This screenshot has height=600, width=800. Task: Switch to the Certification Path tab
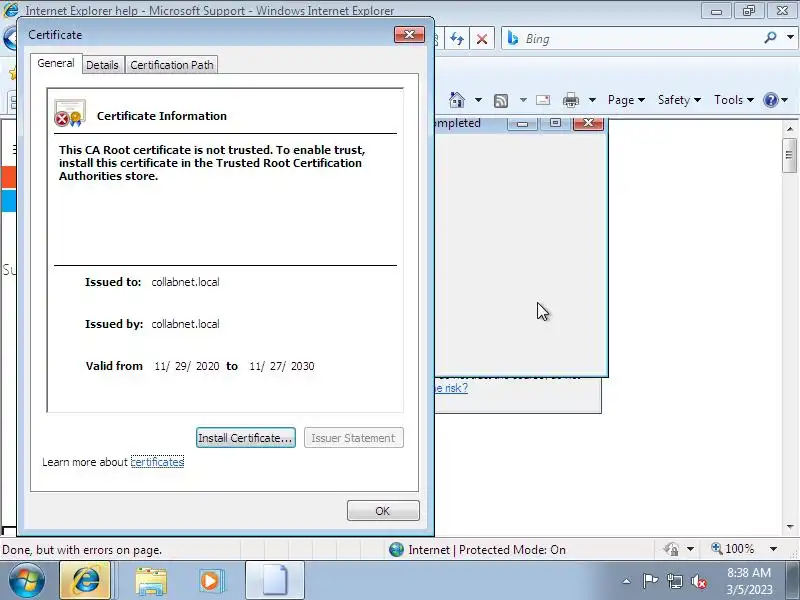tap(171, 65)
